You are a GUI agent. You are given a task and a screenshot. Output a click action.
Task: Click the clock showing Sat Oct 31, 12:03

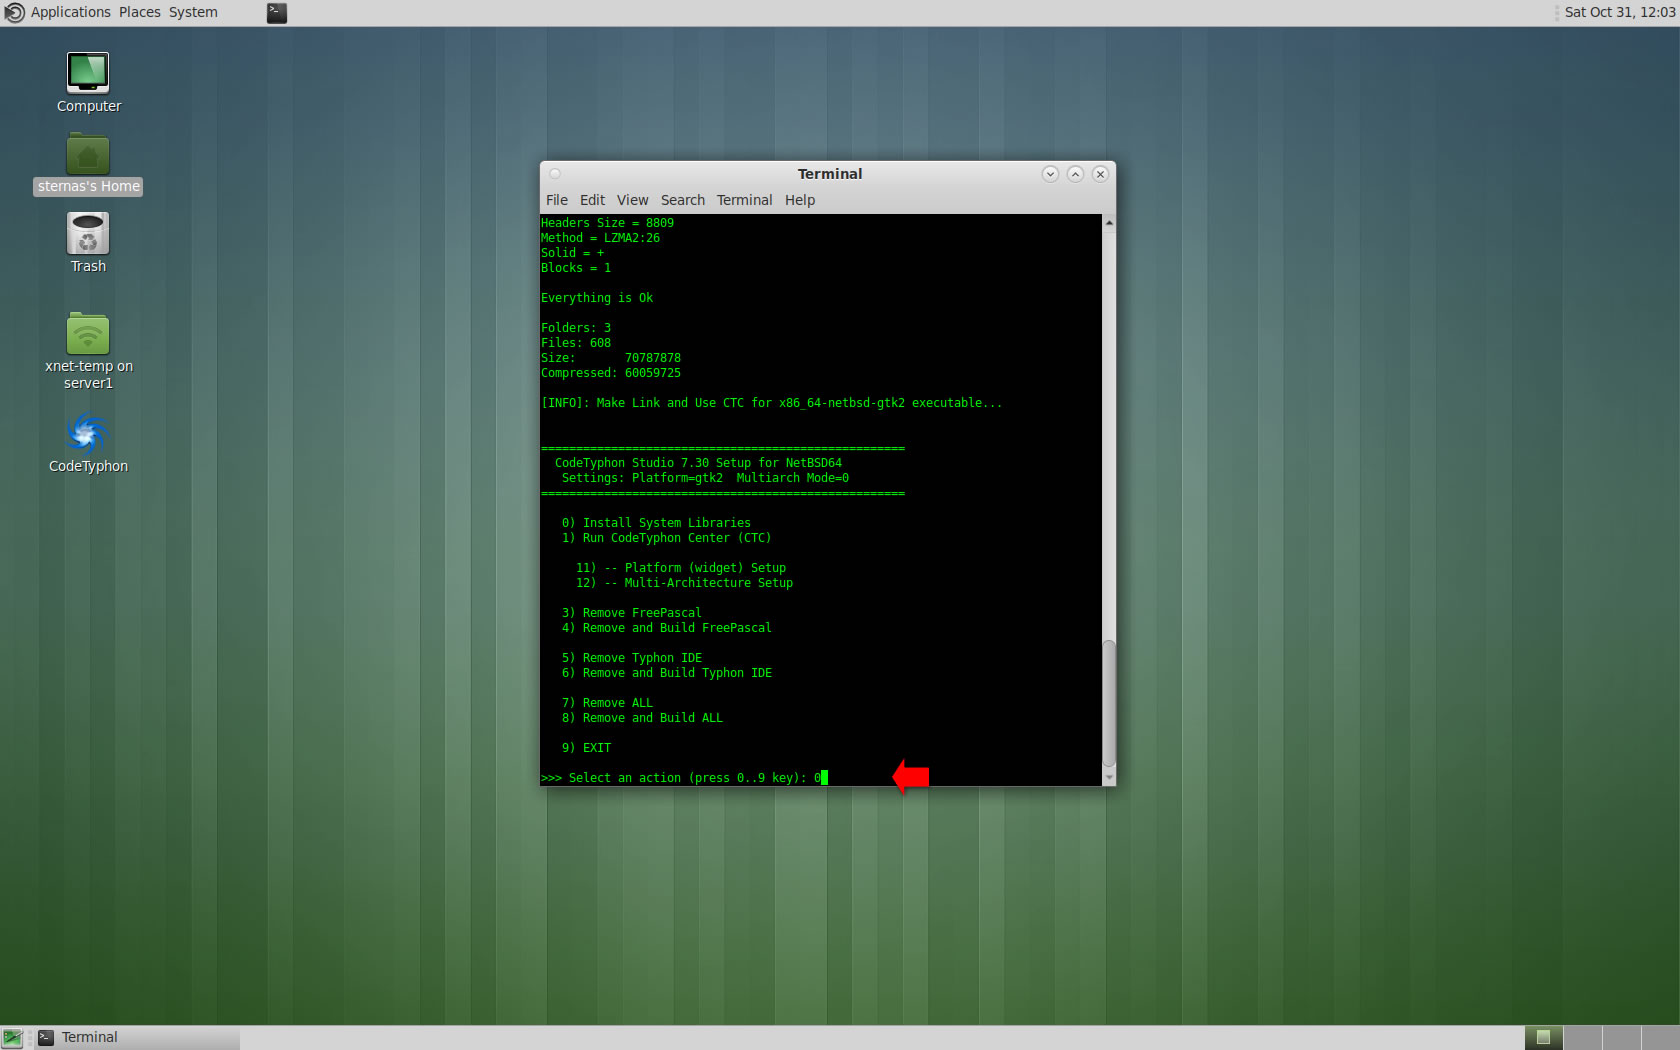[1619, 12]
